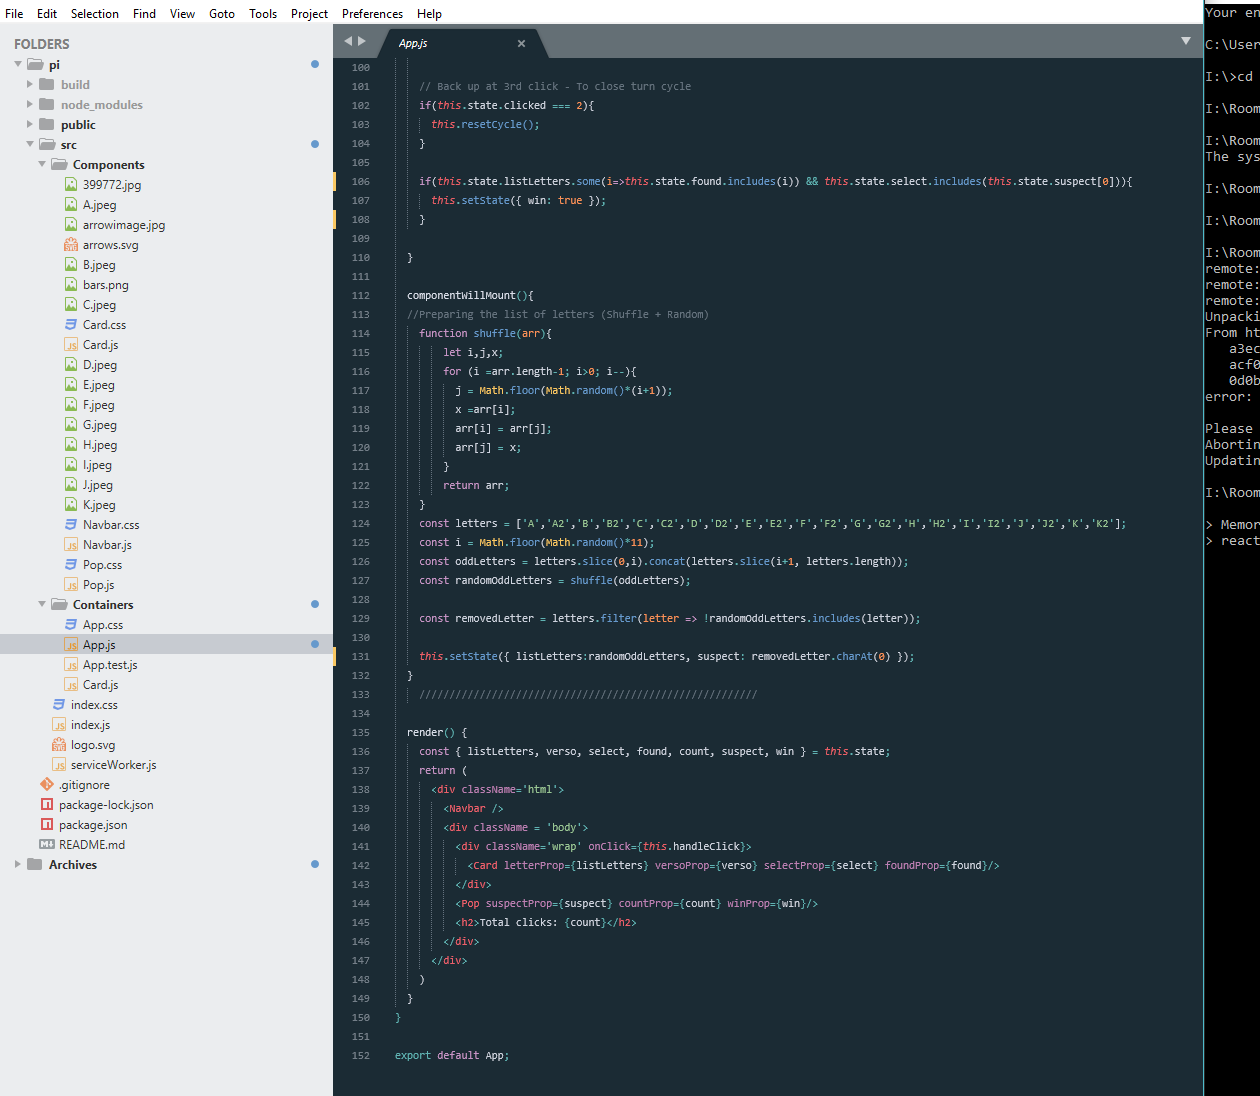Collapse the src folder
Viewport: 1260px width, 1096px height.
tap(30, 144)
